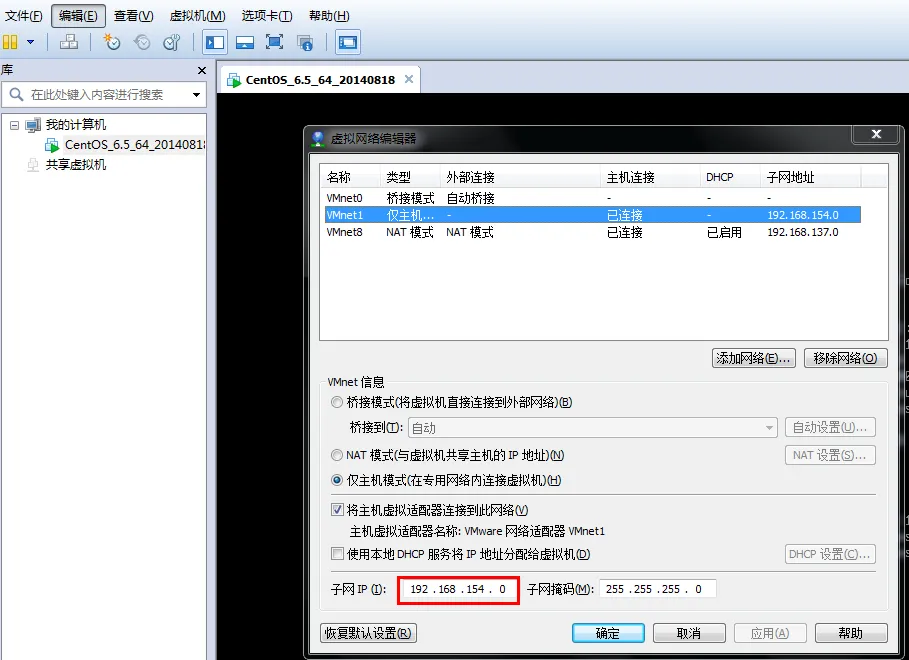909x660 pixels.
Task: Click the Unity mode toolbar icon
Action: (x=304, y=42)
